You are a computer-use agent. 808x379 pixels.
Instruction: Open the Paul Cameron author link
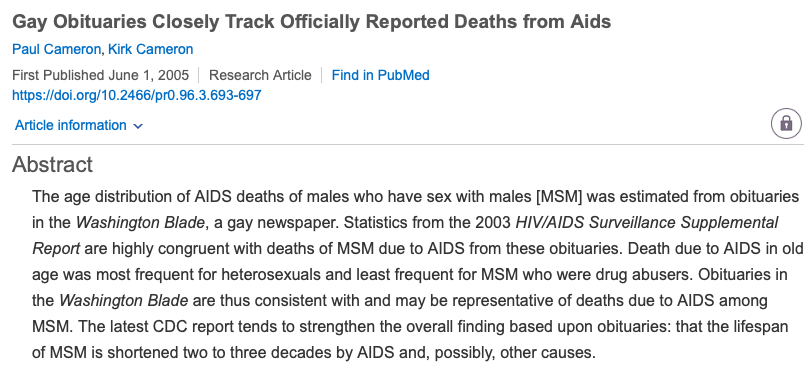[x=56, y=50]
